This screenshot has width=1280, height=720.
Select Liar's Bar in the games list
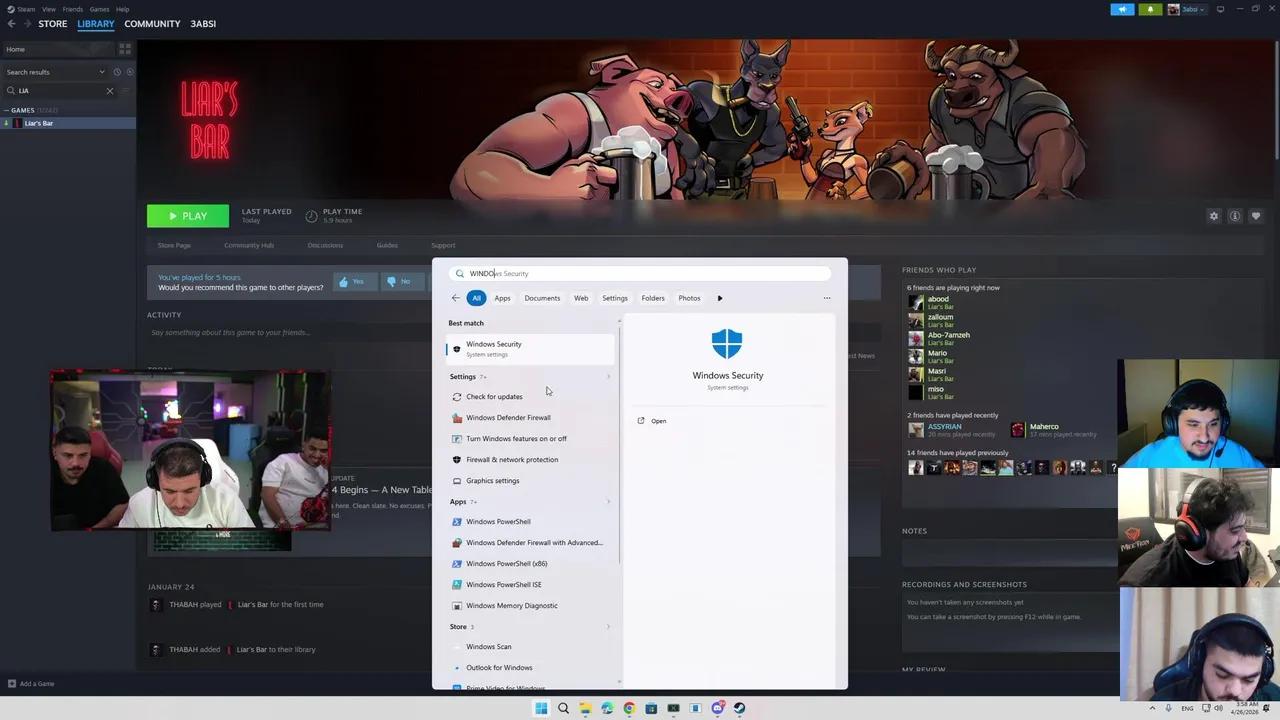[68, 123]
